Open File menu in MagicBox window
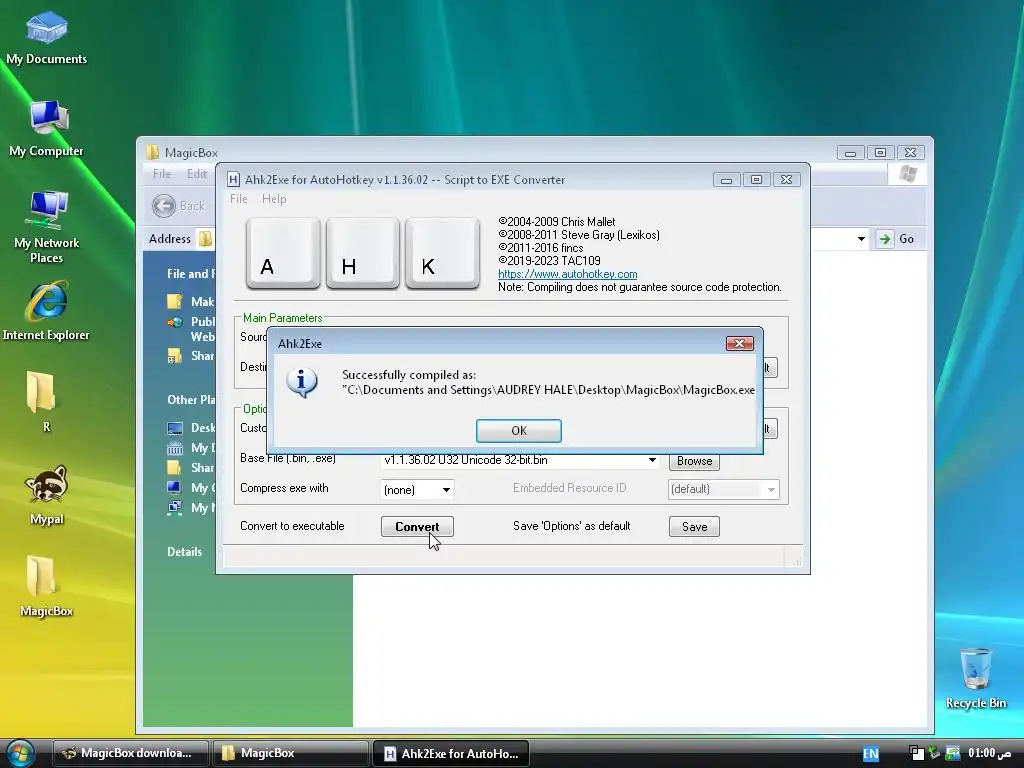 (161, 174)
